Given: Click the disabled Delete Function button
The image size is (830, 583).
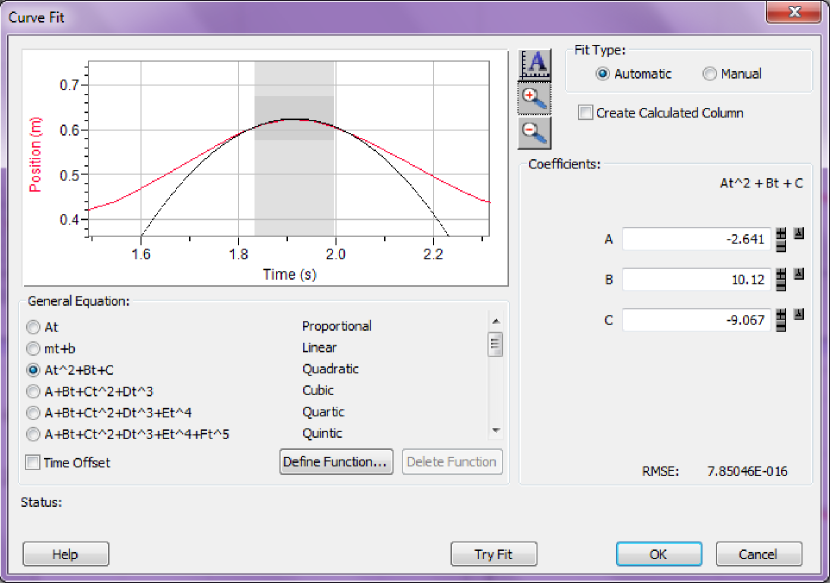Looking at the screenshot, I should (452, 462).
